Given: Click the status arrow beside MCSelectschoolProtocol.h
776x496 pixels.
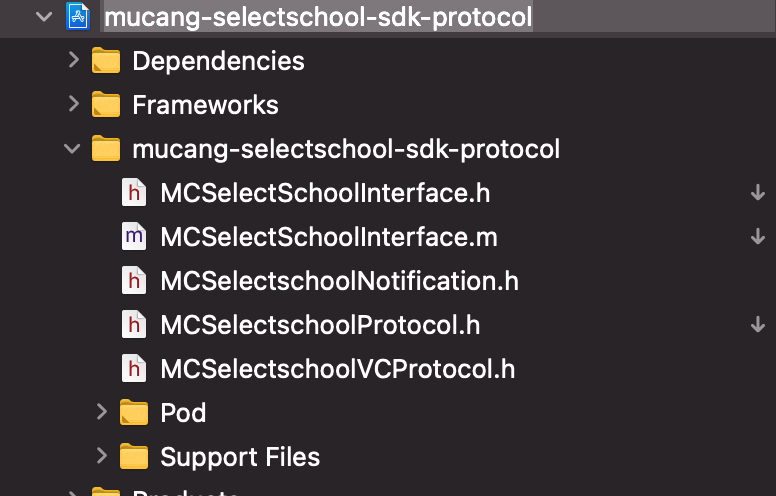Looking at the screenshot, I should pyautogui.click(x=758, y=325).
